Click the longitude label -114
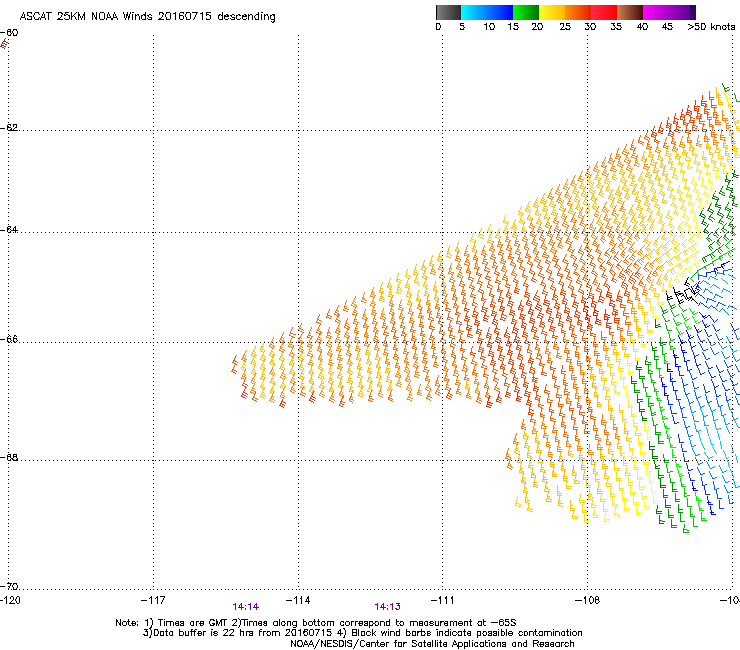 pos(298,600)
